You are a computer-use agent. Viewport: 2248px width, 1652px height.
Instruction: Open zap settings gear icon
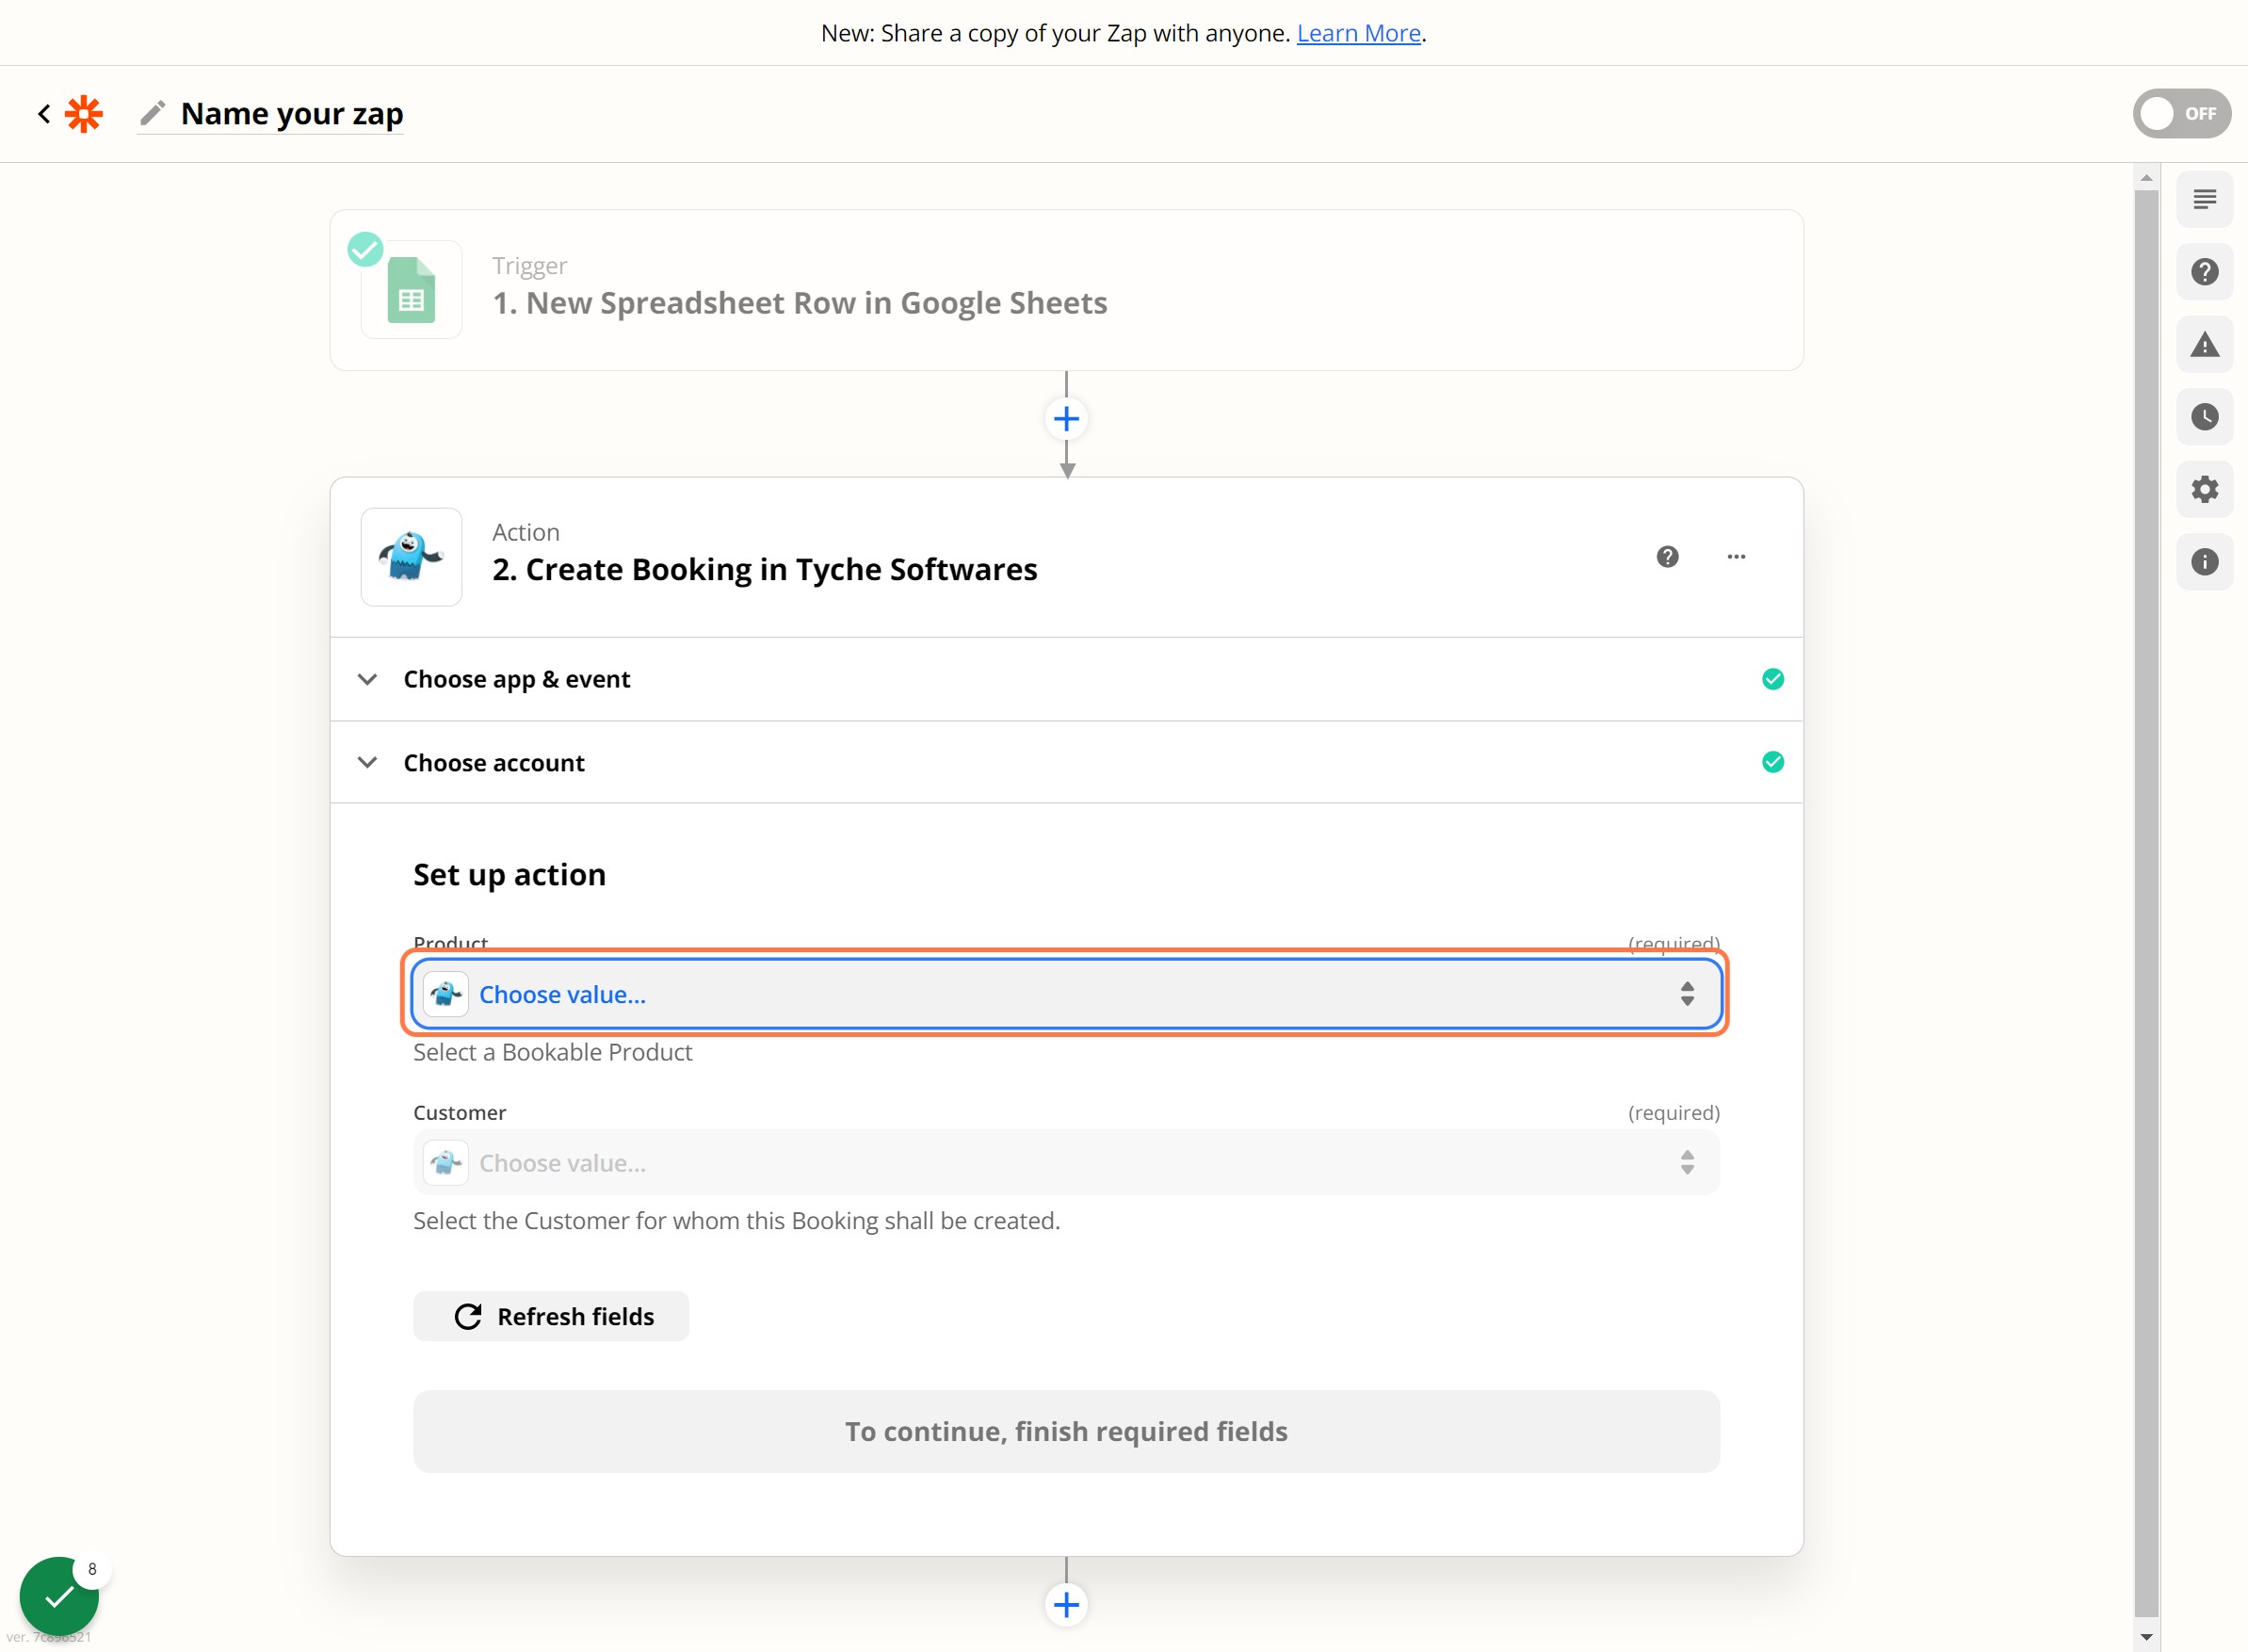click(2204, 489)
